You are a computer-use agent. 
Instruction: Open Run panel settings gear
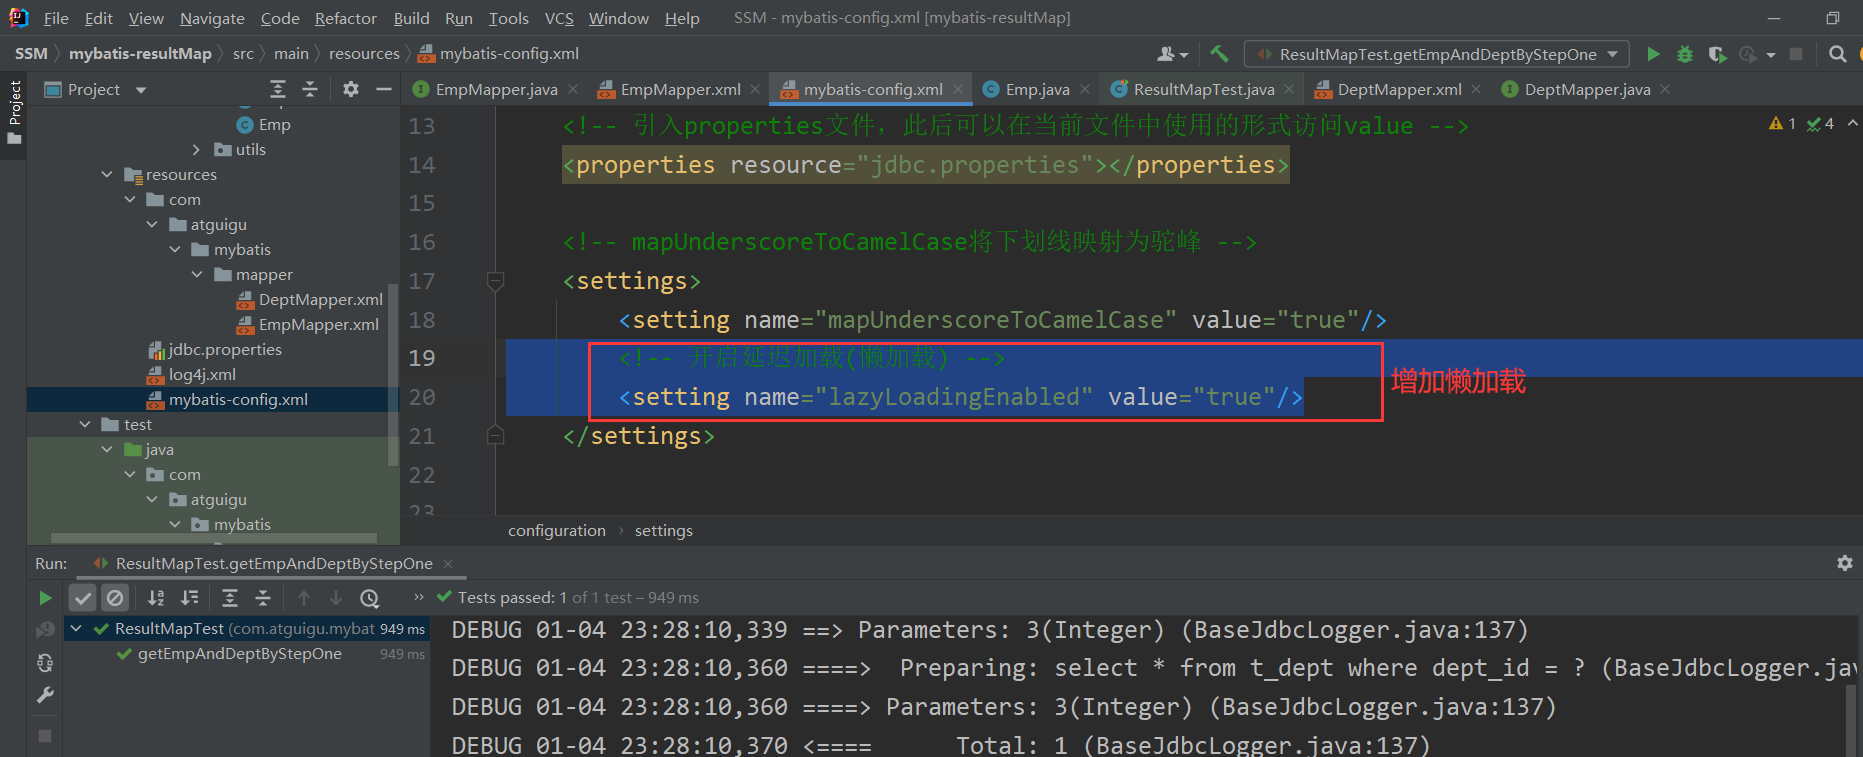(1845, 563)
